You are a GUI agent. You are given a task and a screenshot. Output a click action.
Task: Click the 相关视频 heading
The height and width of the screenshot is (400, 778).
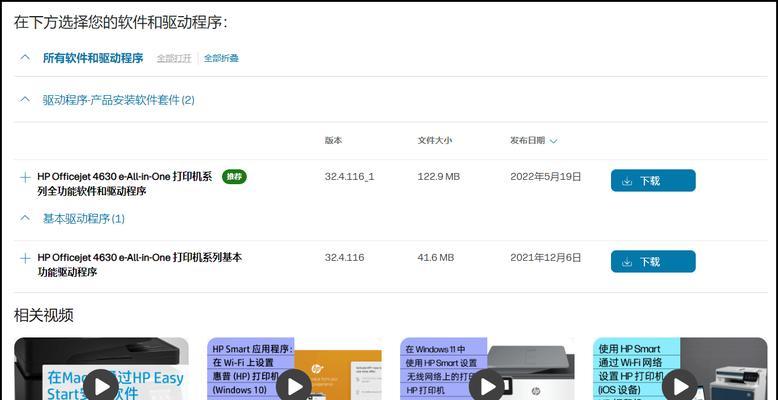tap(44, 315)
